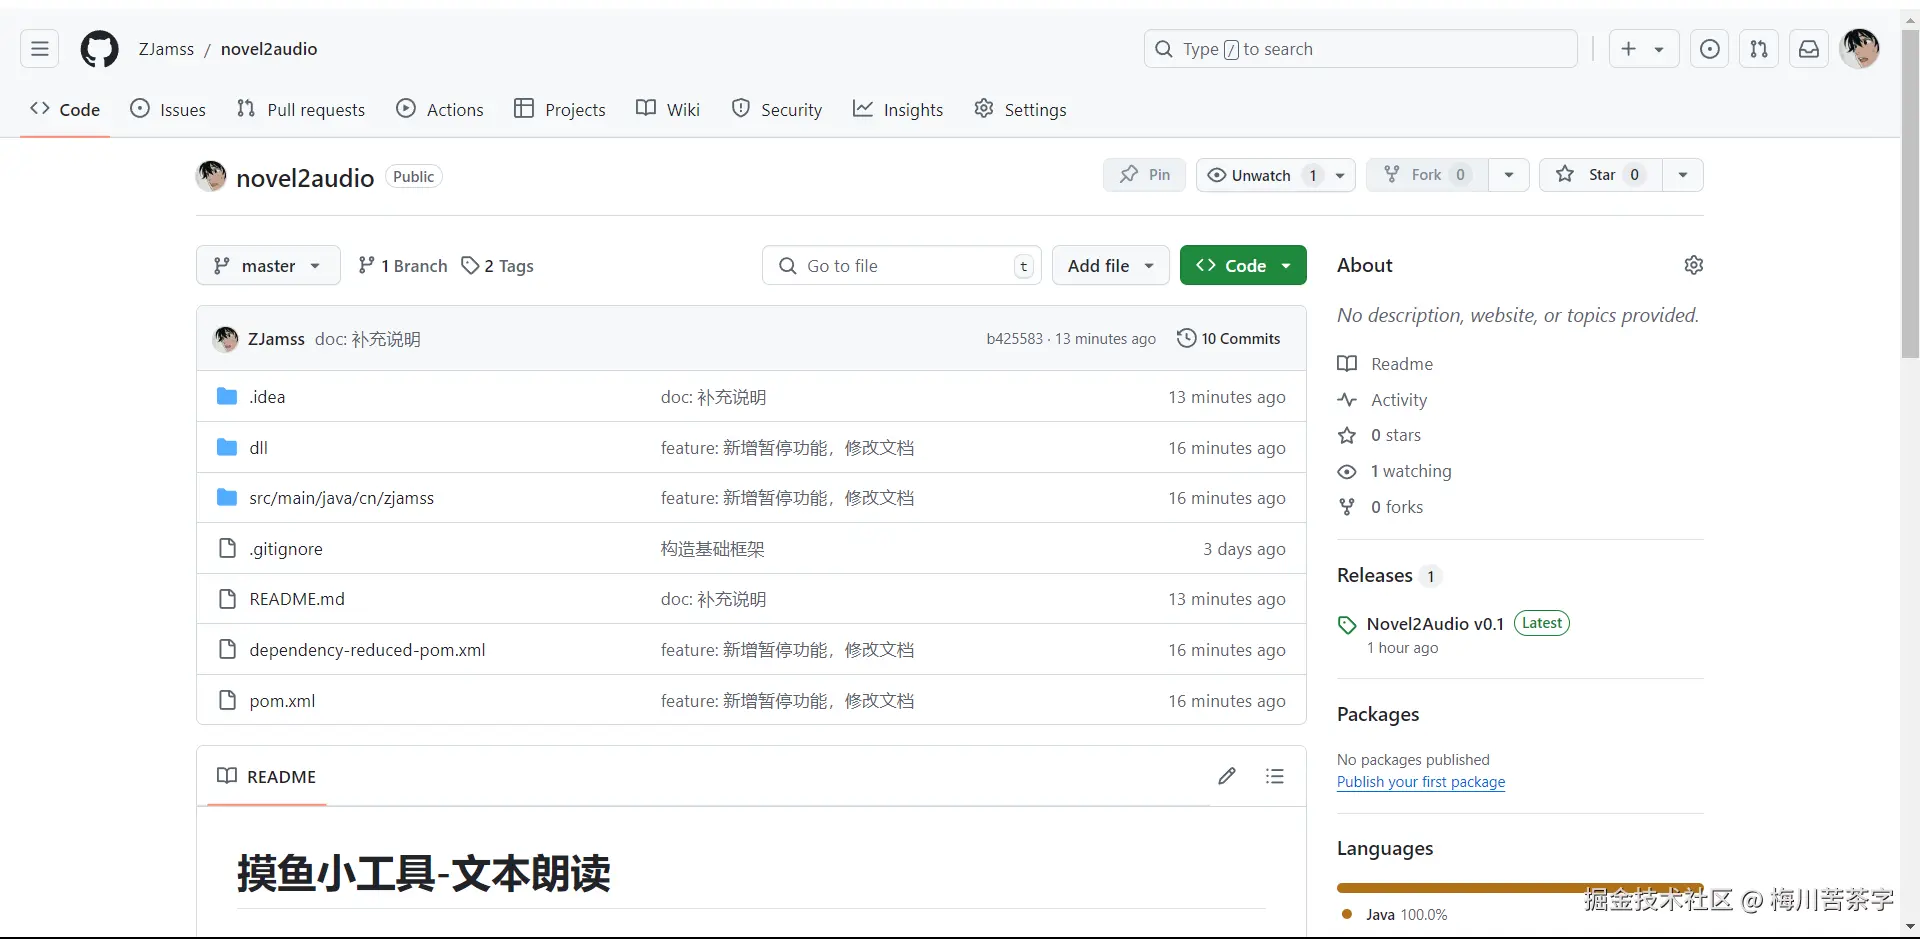Open the .idea folder
The width and height of the screenshot is (1920, 939).
coord(267,397)
